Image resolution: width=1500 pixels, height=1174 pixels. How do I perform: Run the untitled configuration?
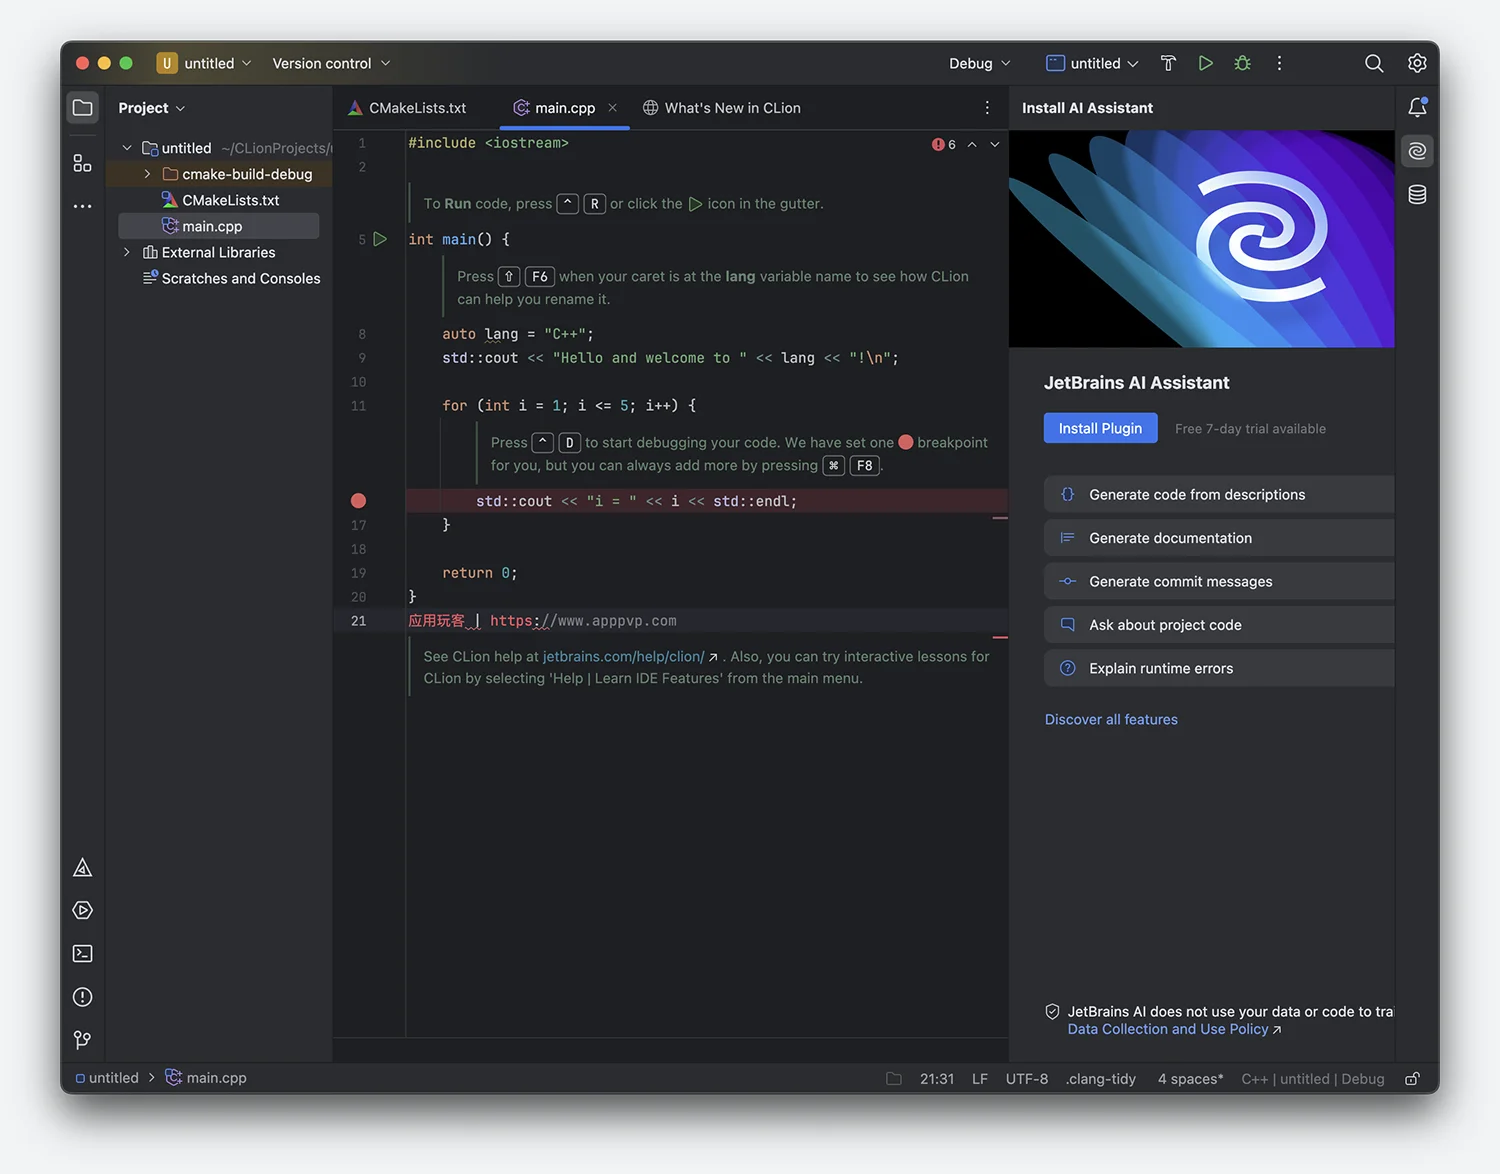(x=1206, y=63)
